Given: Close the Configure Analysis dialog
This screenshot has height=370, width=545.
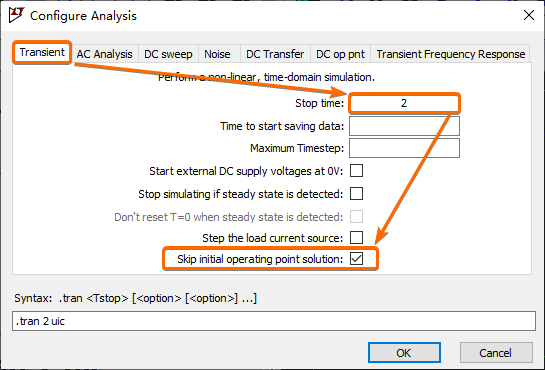Looking at the screenshot, I should tap(529, 15).
